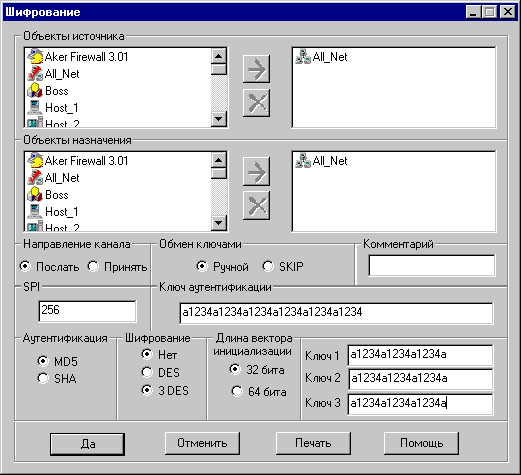
Task: Choose SKIP key exchange option
Action: 283,266
